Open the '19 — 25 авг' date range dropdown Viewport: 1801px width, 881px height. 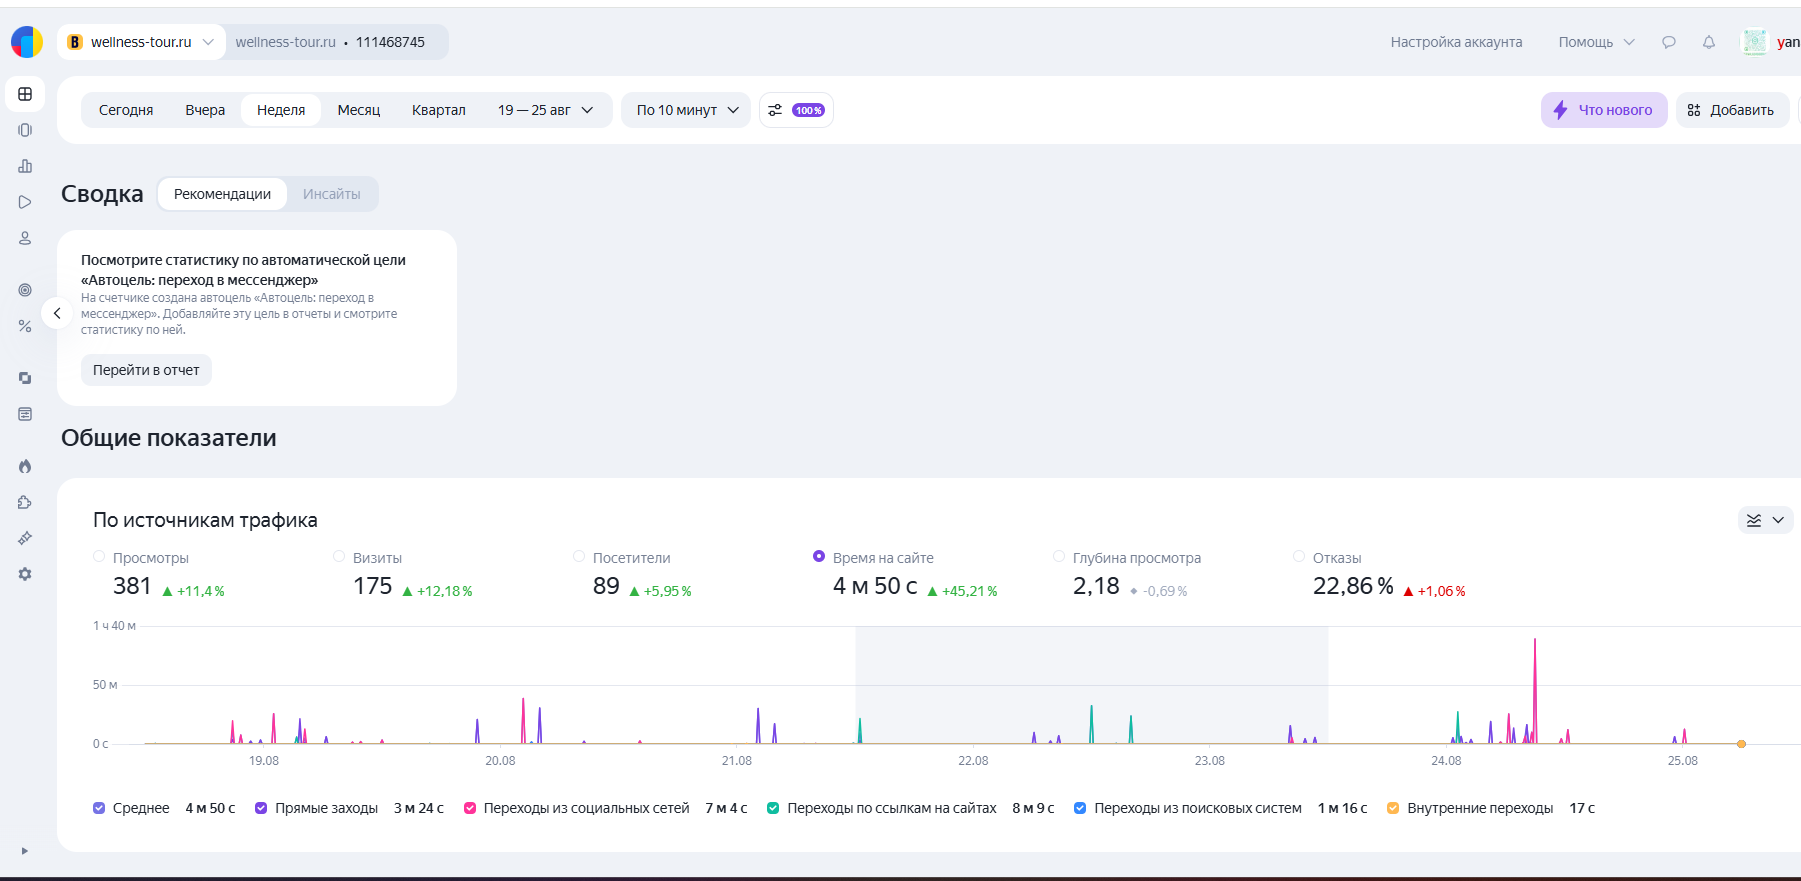(x=546, y=110)
